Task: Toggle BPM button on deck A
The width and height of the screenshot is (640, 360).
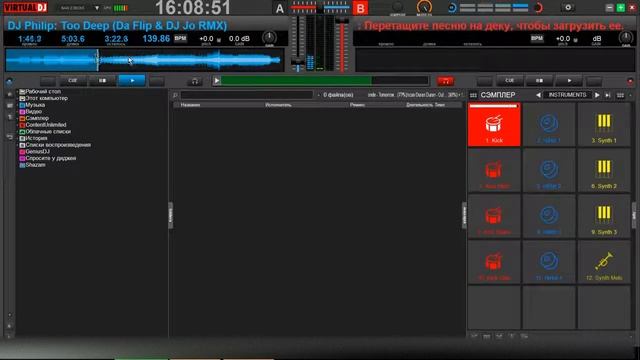Action: coord(180,38)
